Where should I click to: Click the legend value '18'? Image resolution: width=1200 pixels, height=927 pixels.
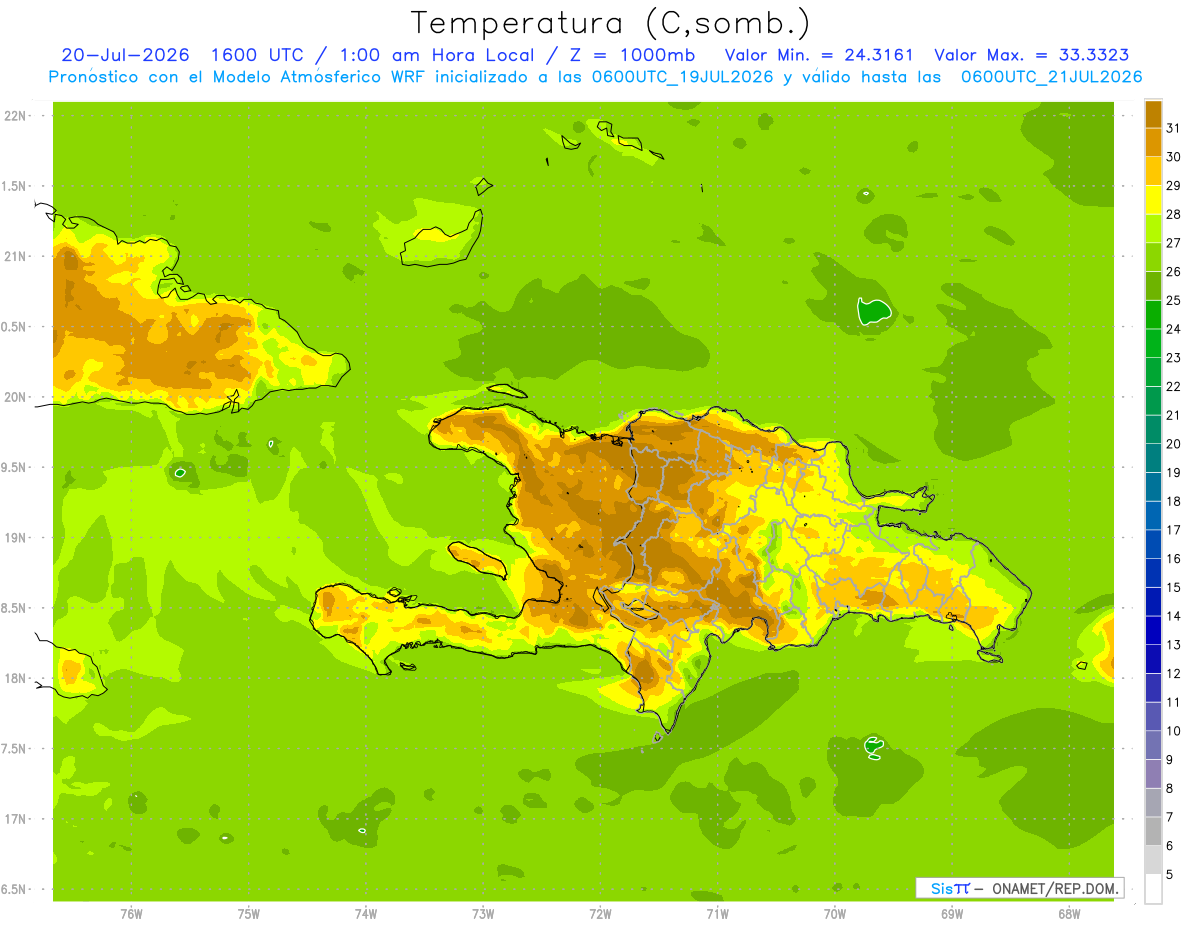(1173, 501)
